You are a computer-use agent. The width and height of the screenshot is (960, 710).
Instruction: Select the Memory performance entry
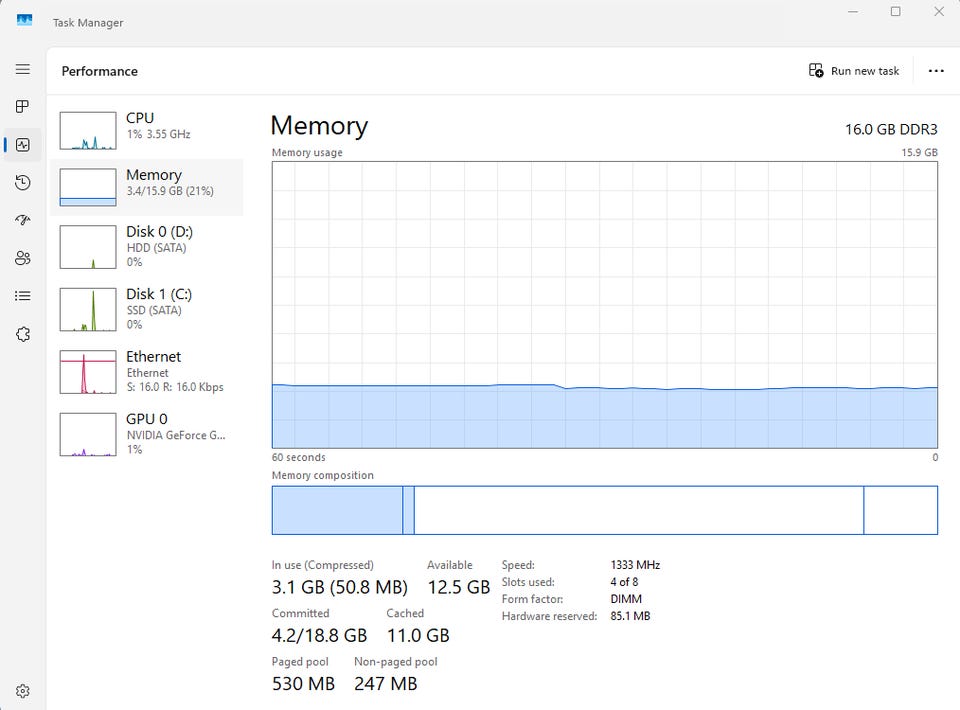147,187
